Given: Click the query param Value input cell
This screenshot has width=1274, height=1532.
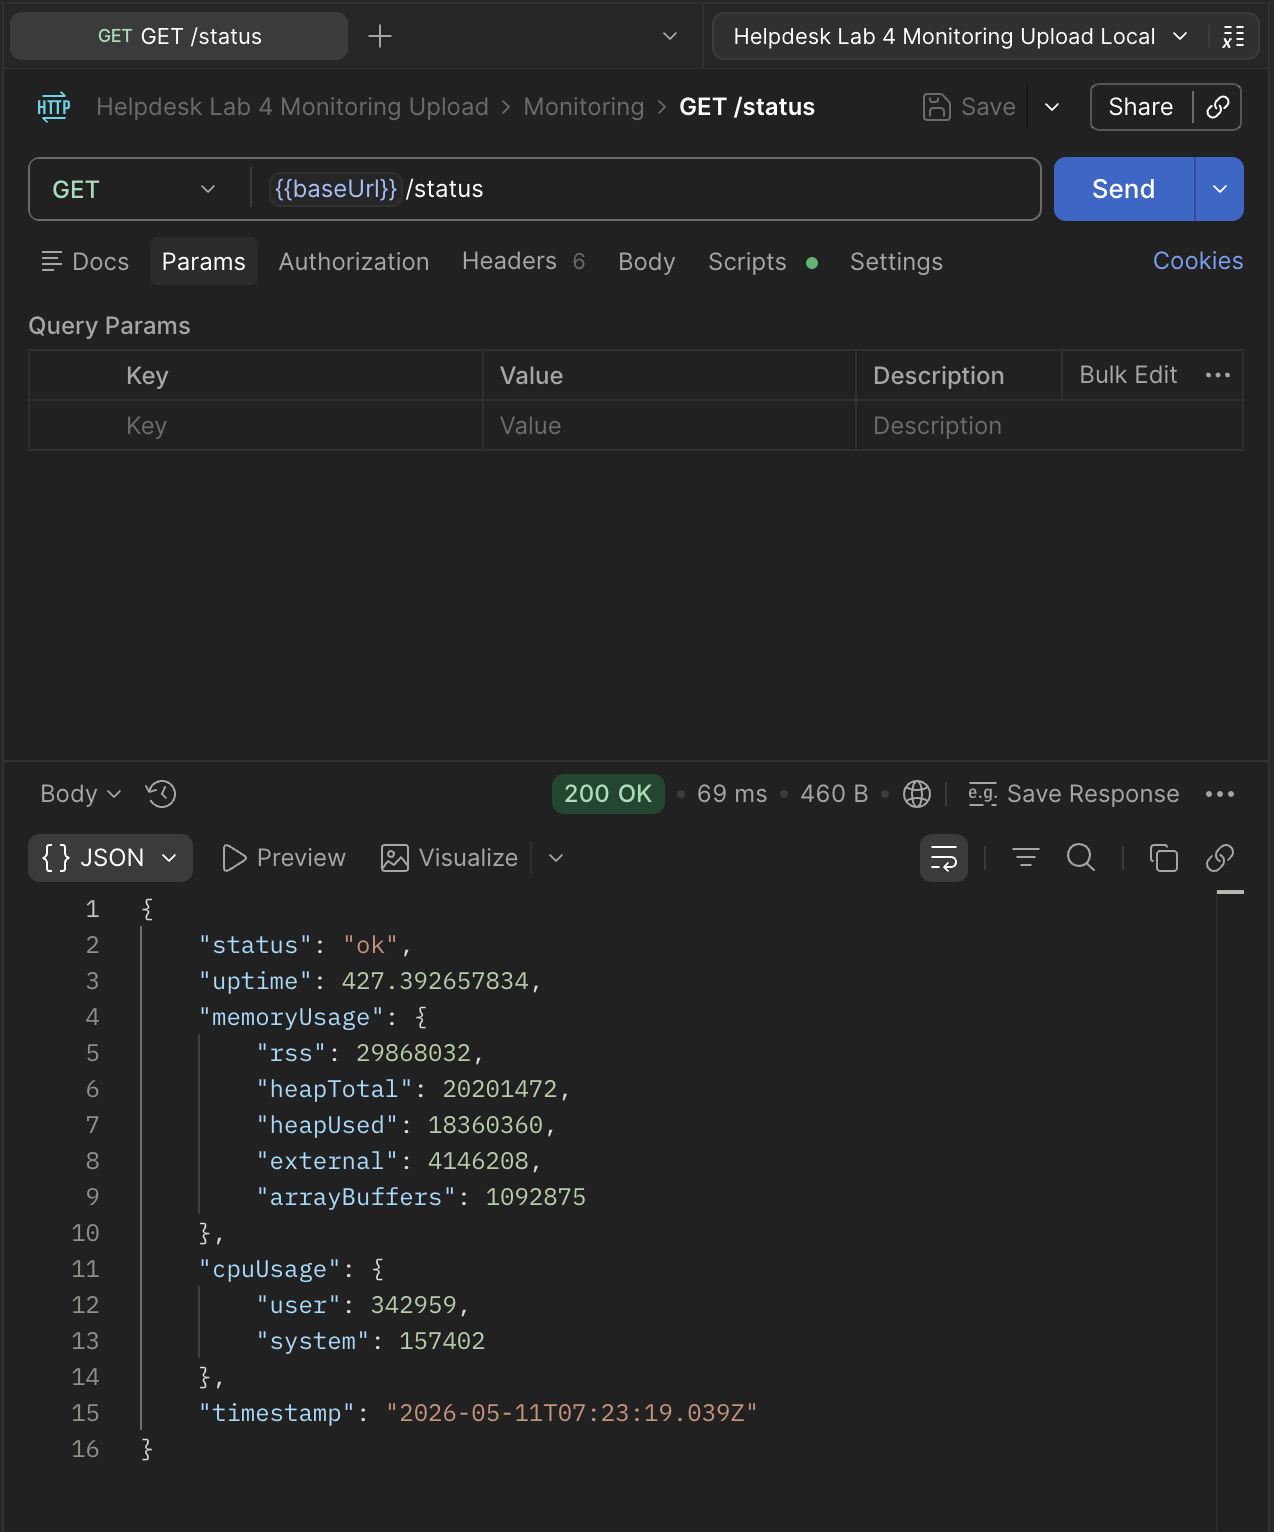Looking at the screenshot, I should [x=669, y=426].
